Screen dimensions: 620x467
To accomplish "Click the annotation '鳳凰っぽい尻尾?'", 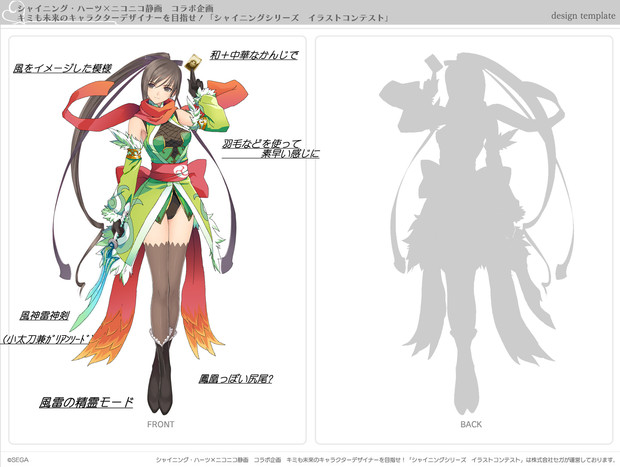I will tap(236, 379).
